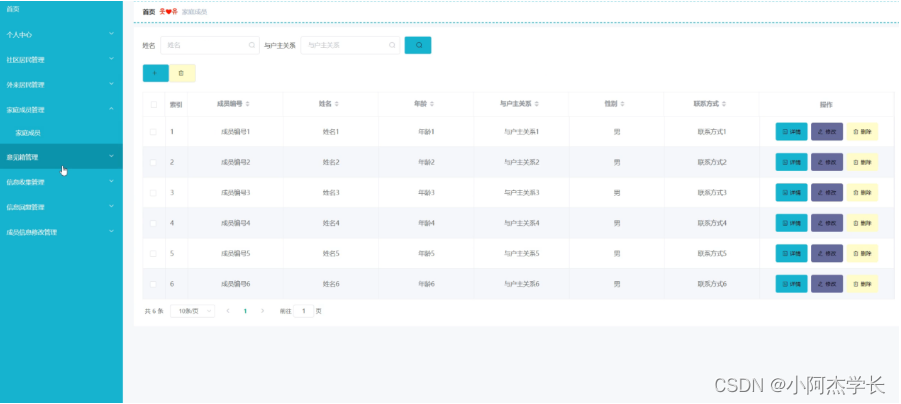Sort the table by 年龄 column
The image size is (901, 404).
(432, 104)
